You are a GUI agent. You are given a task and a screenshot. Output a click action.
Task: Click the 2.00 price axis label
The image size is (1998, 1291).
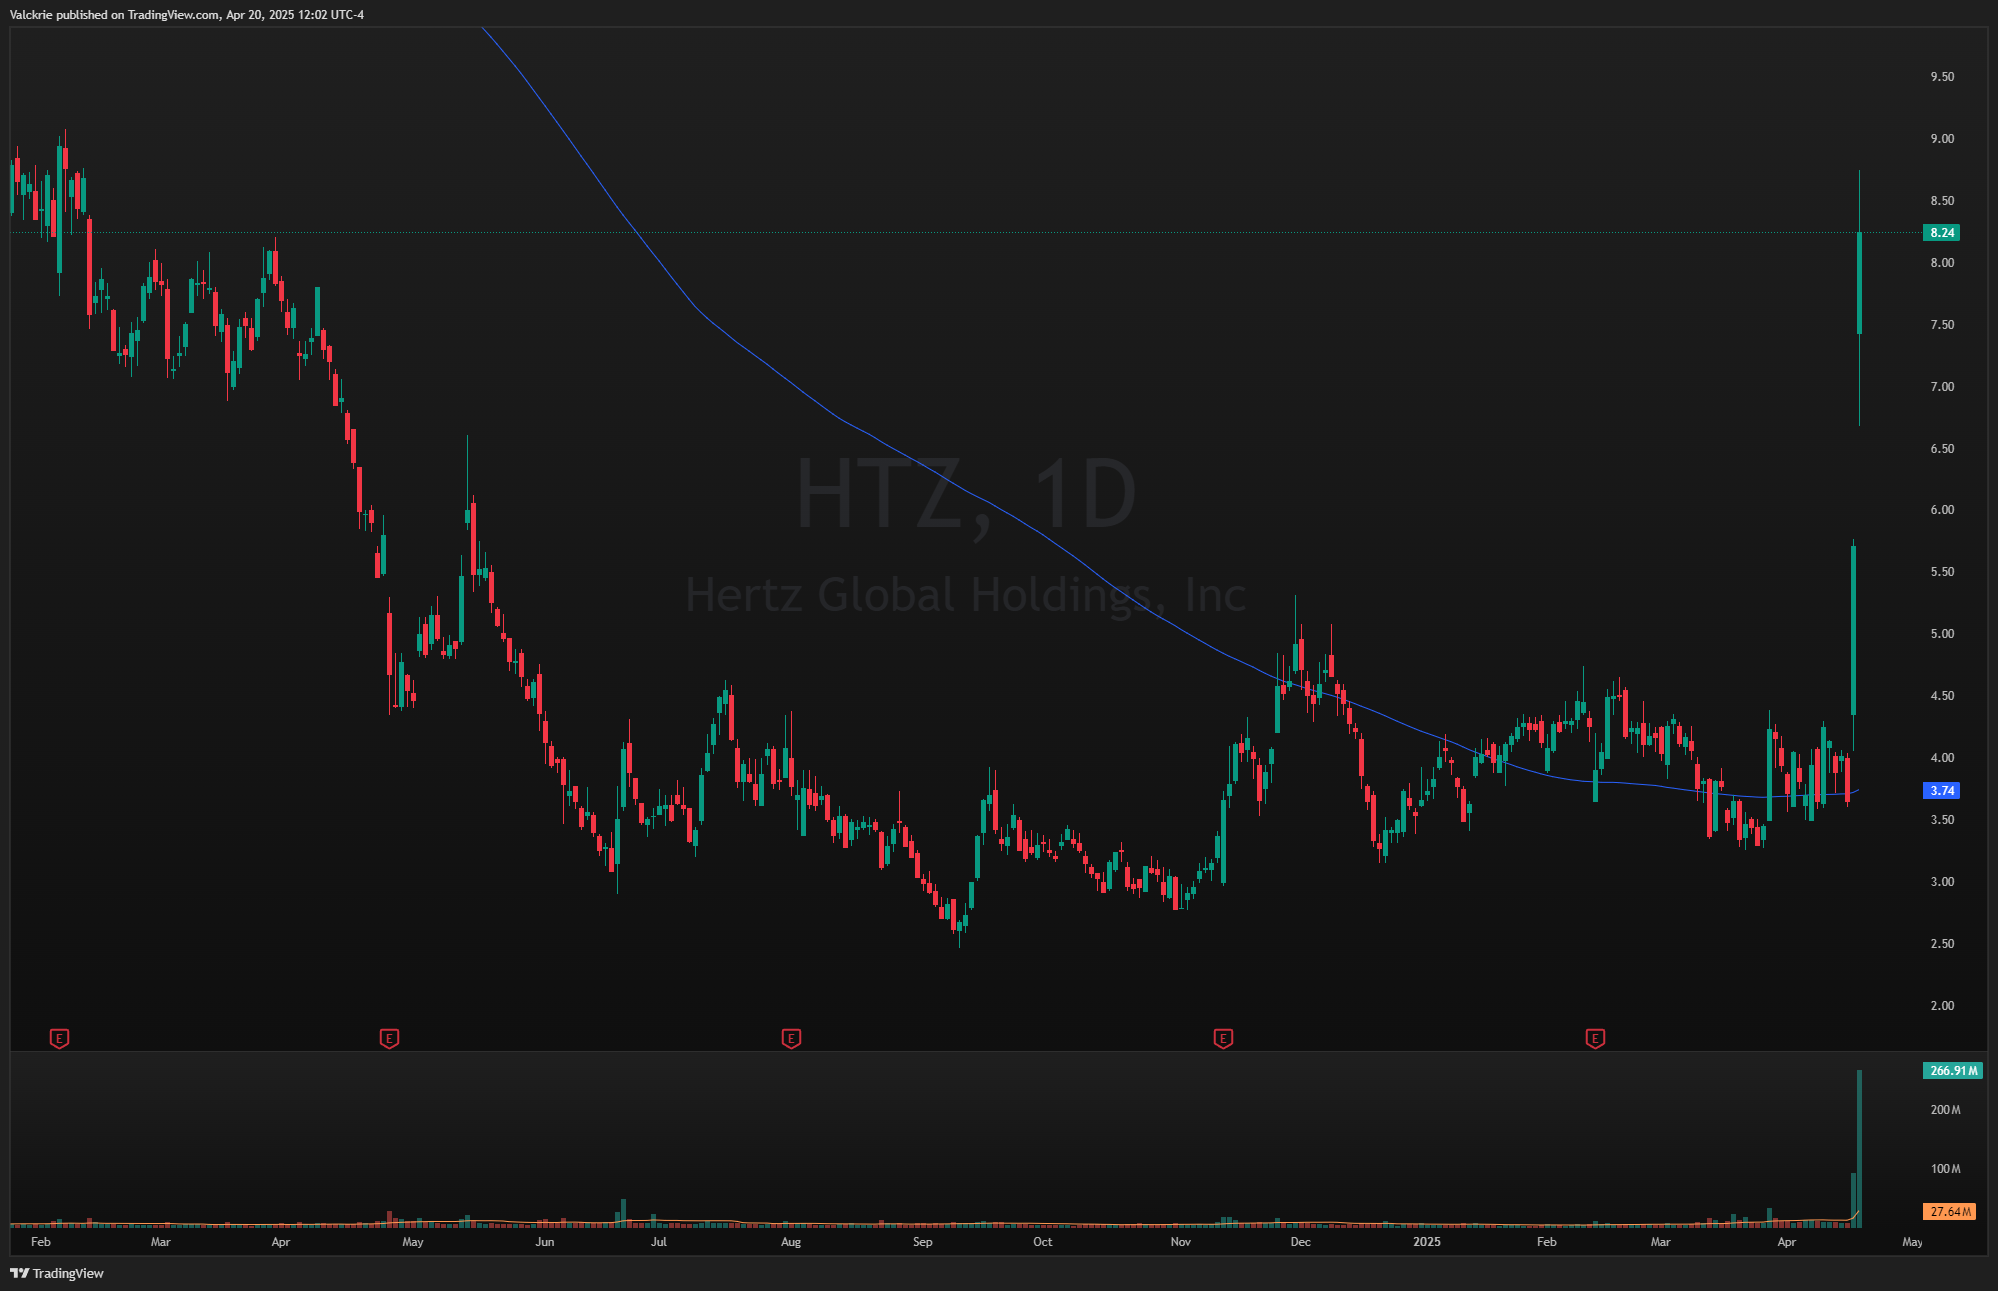pyautogui.click(x=1942, y=1006)
